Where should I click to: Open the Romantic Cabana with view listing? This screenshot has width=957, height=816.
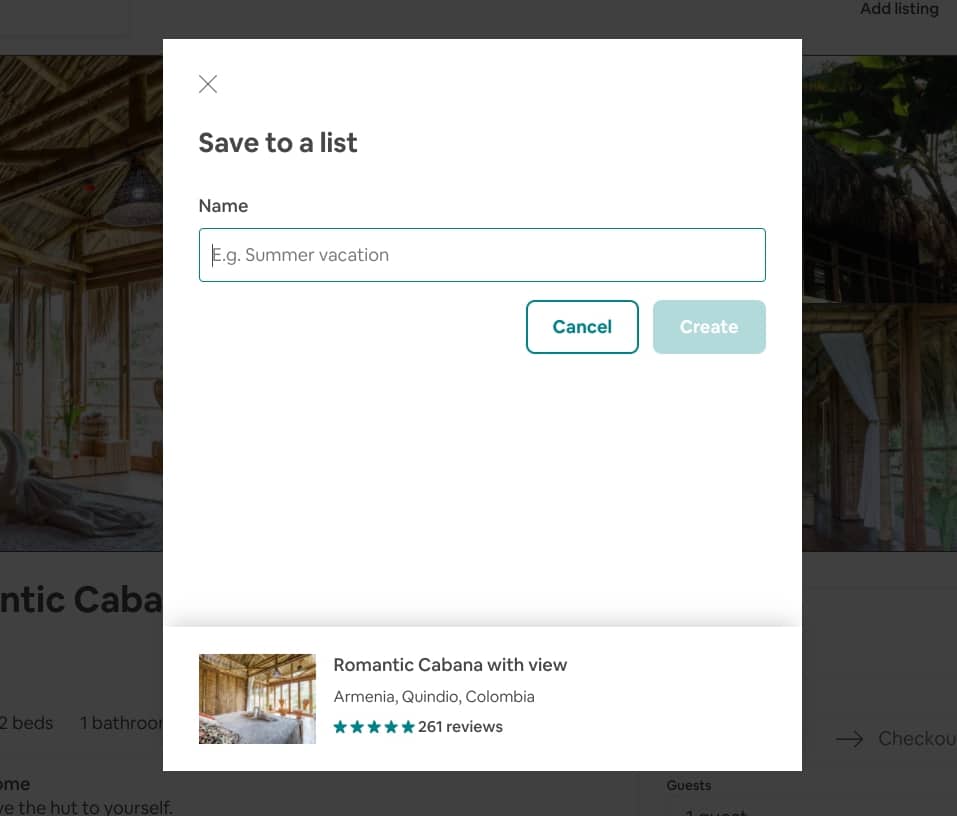coord(450,665)
